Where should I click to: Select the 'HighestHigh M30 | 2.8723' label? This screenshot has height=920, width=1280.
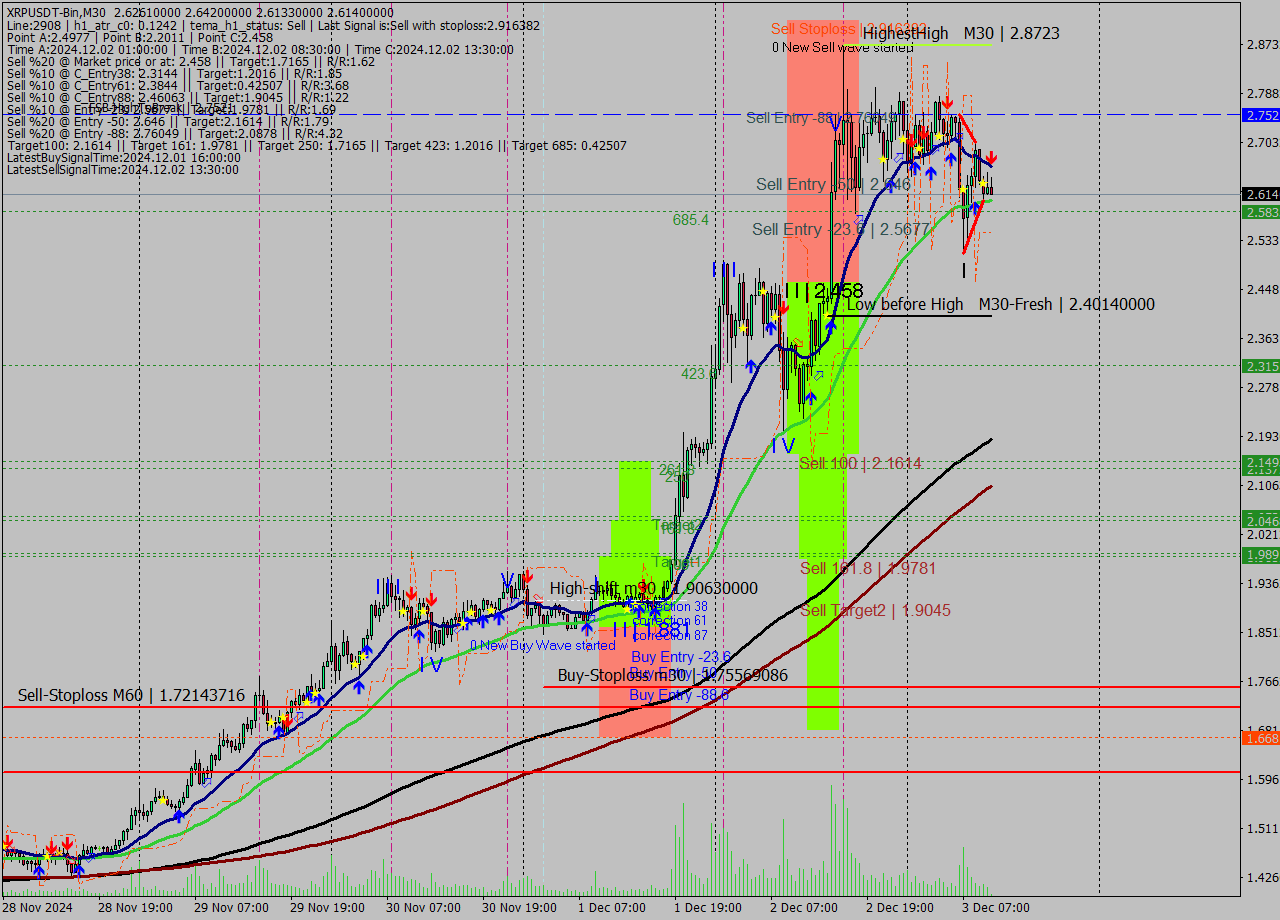[x=961, y=33]
